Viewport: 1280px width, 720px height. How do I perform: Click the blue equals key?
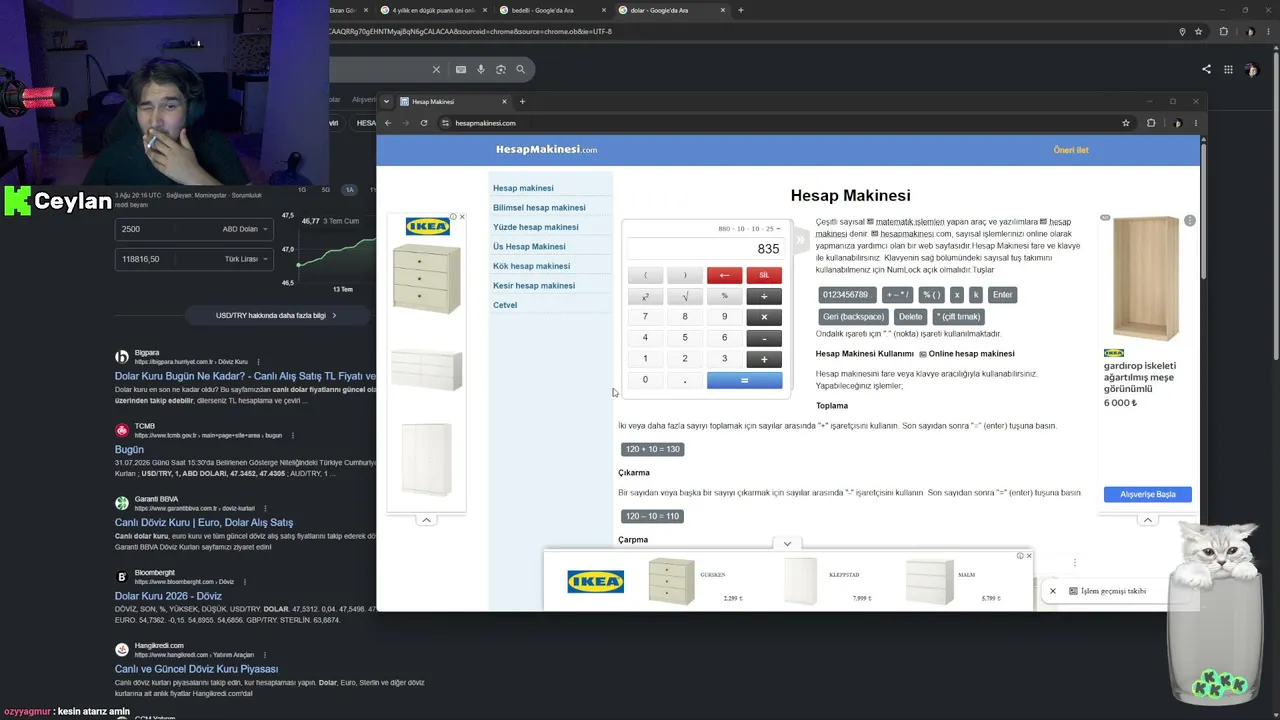pyautogui.click(x=744, y=380)
